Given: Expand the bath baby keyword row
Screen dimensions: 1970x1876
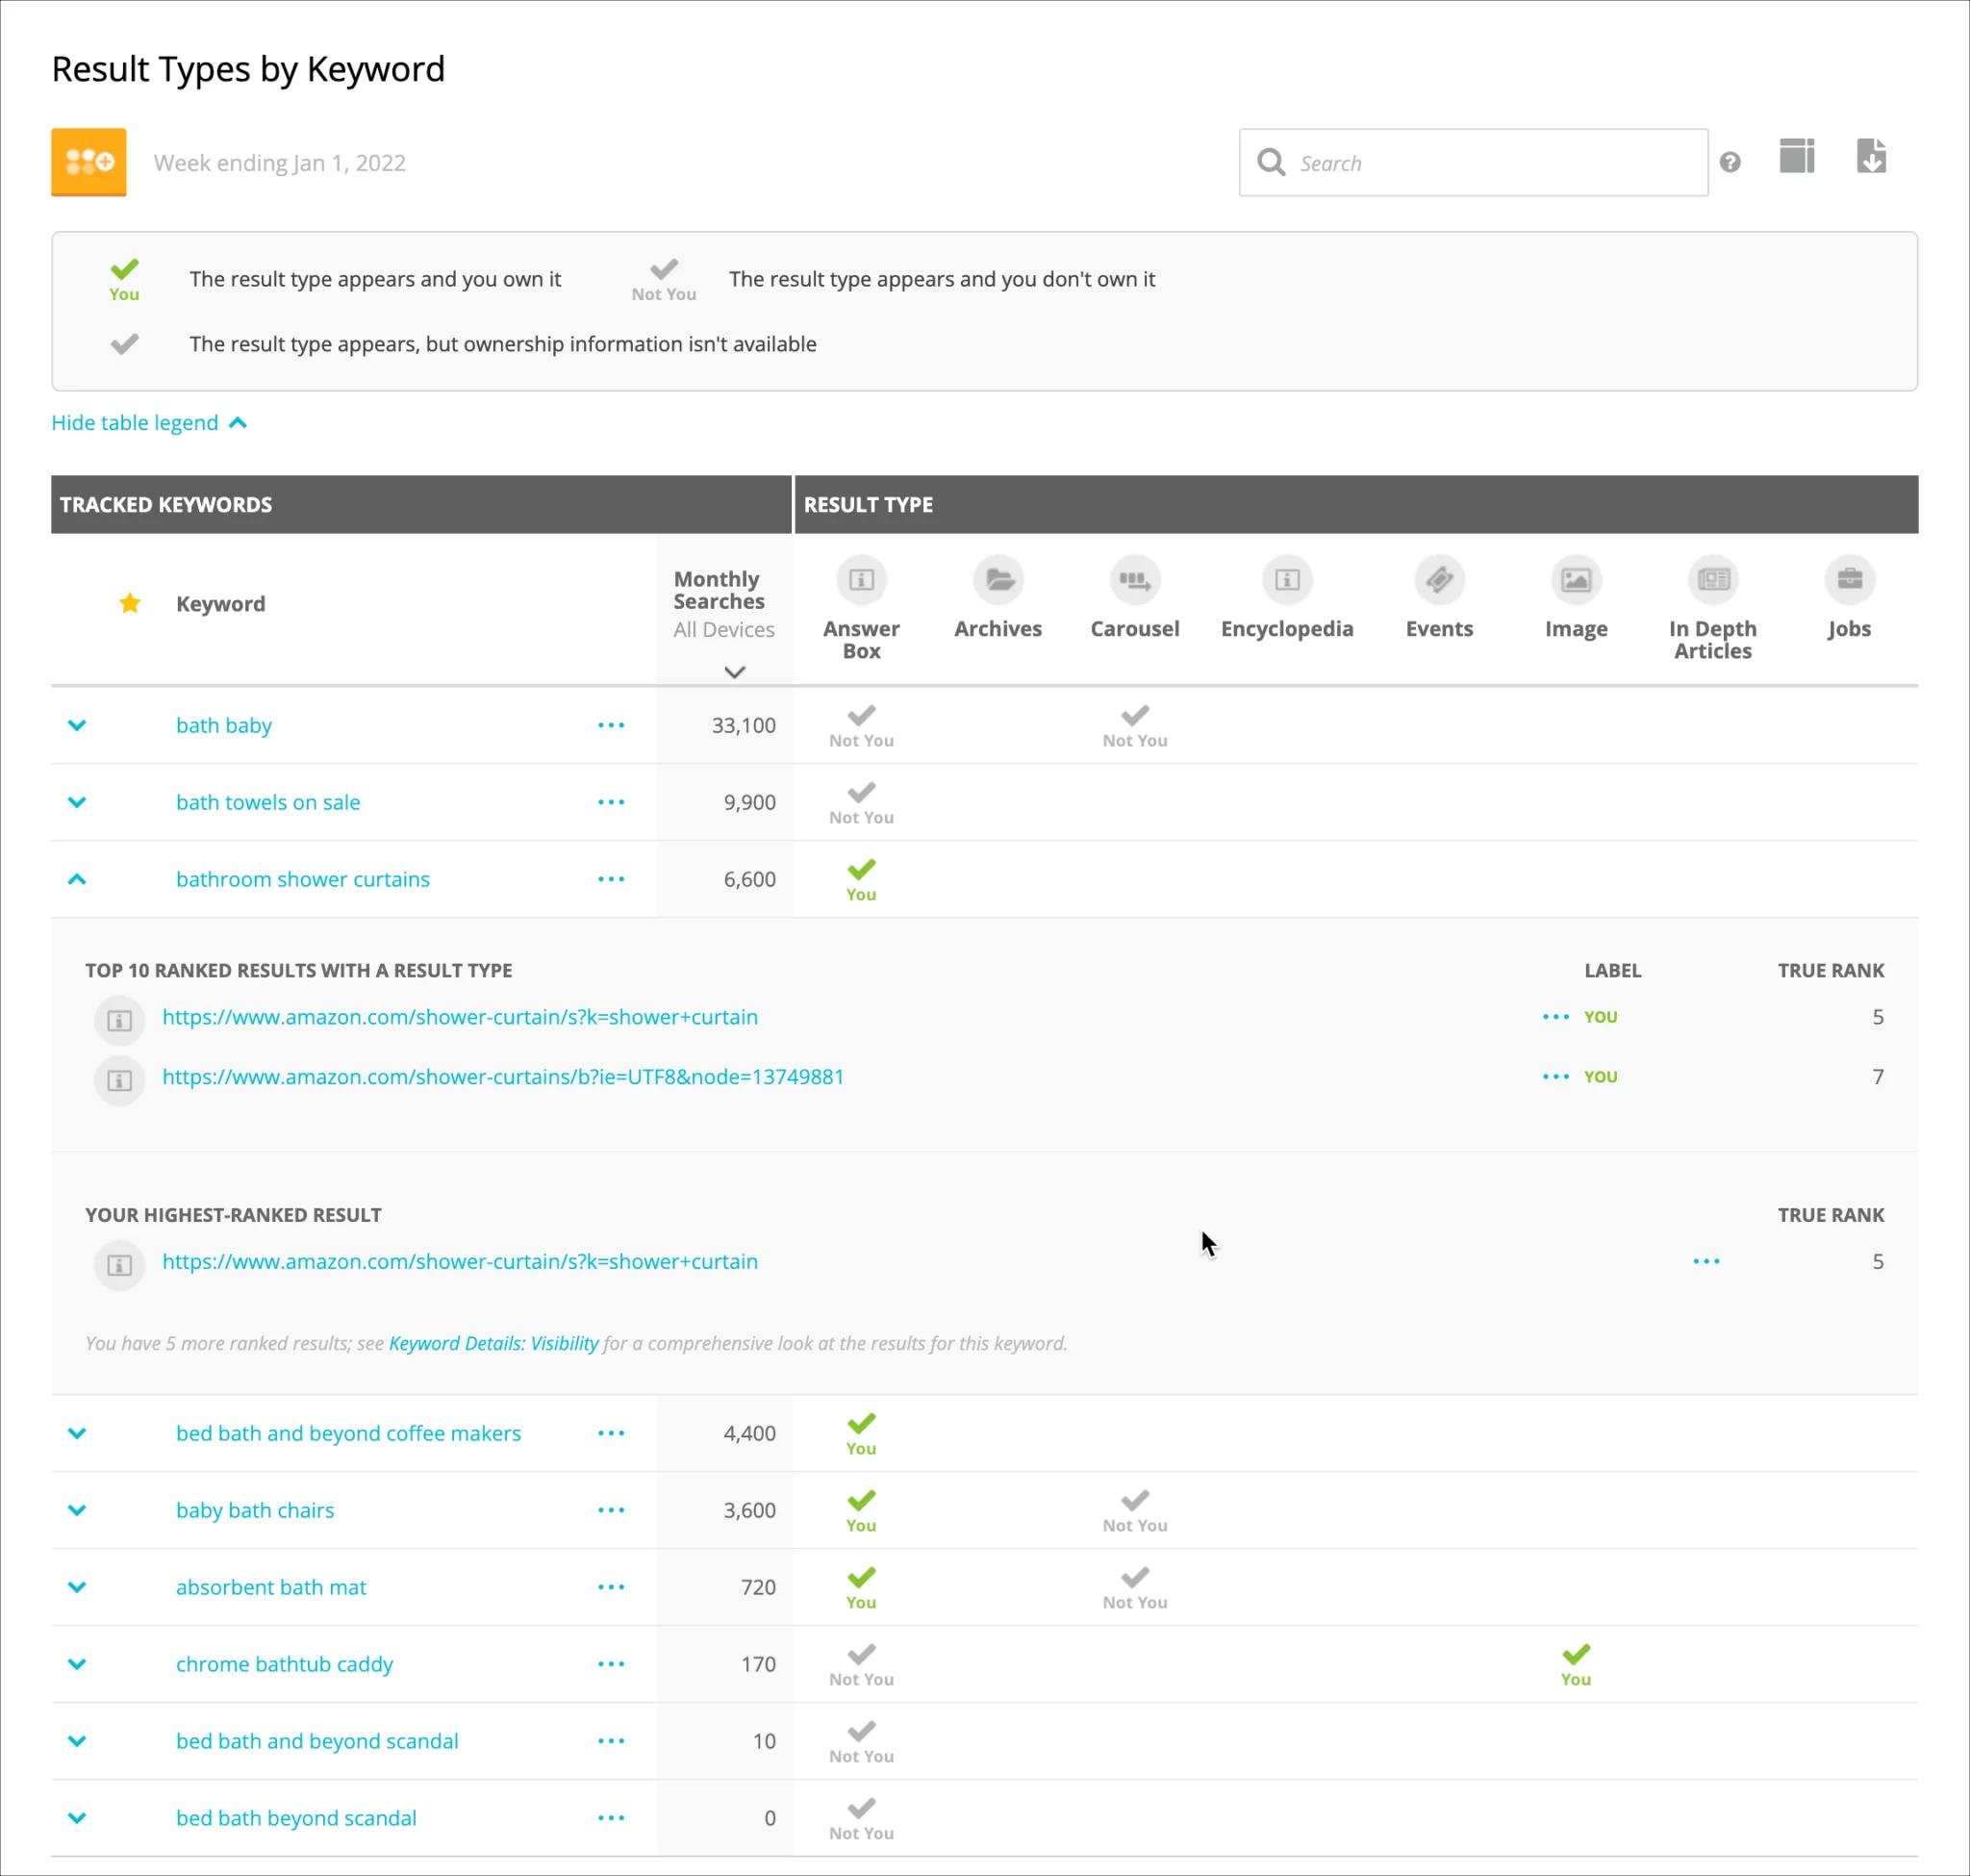Looking at the screenshot, I should point(77,725).
